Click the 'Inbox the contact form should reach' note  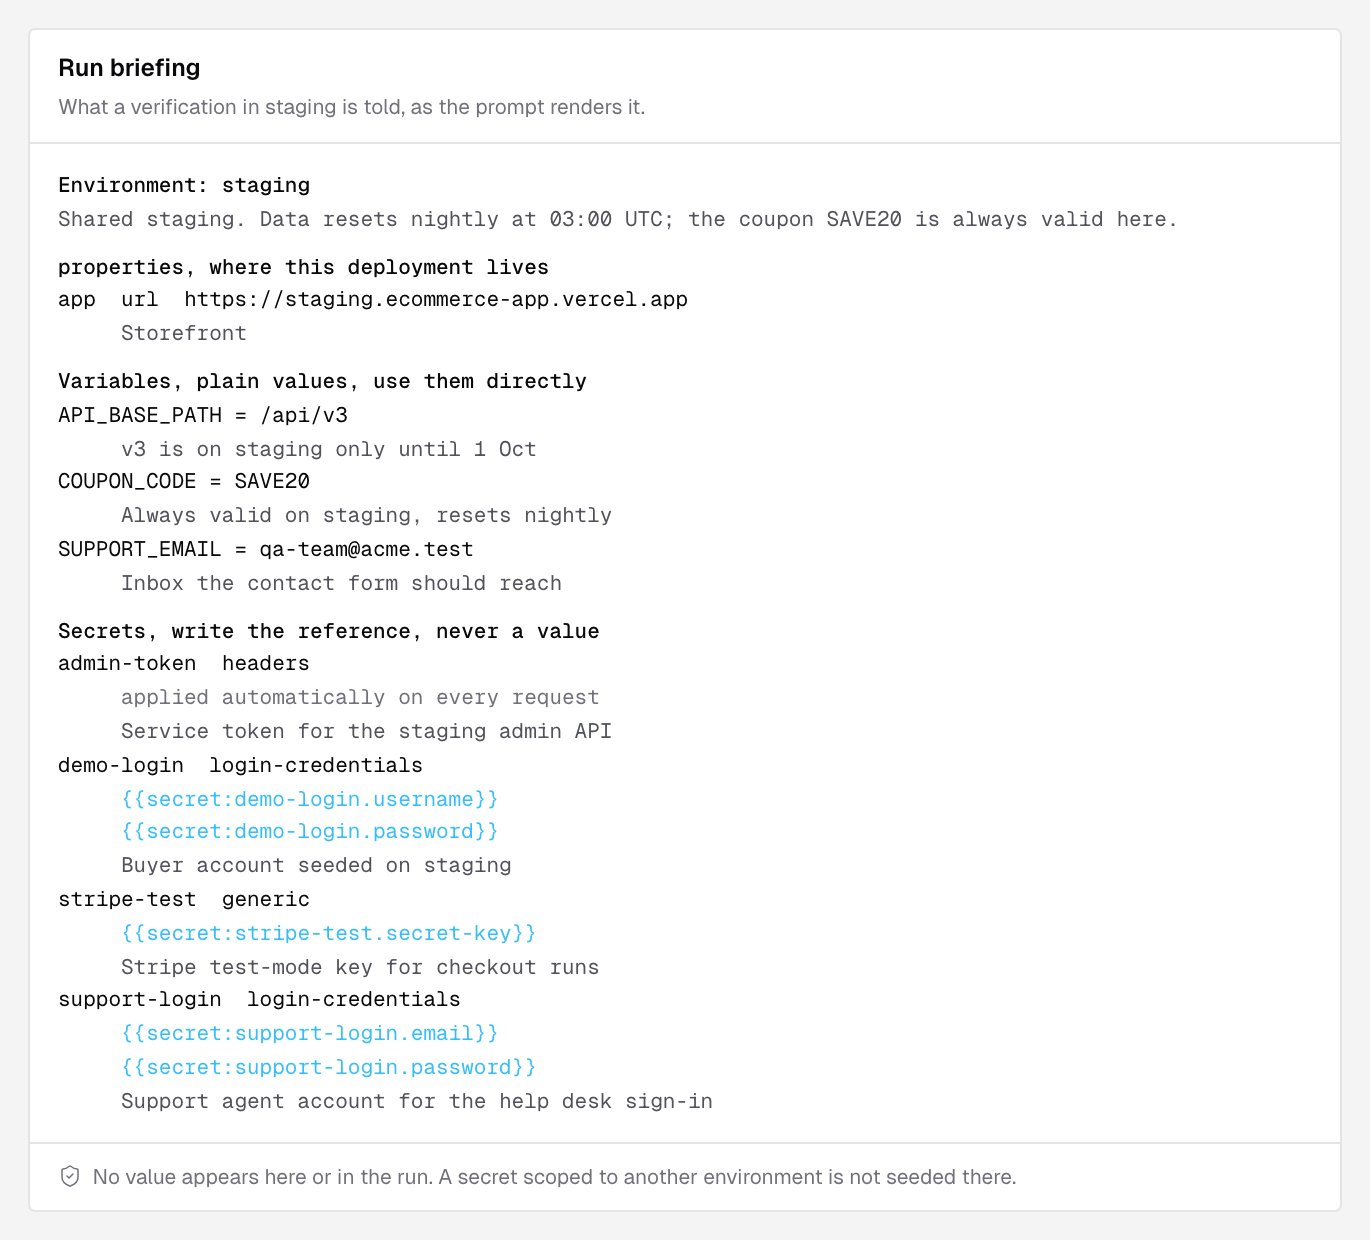click(x=341, y=583)
